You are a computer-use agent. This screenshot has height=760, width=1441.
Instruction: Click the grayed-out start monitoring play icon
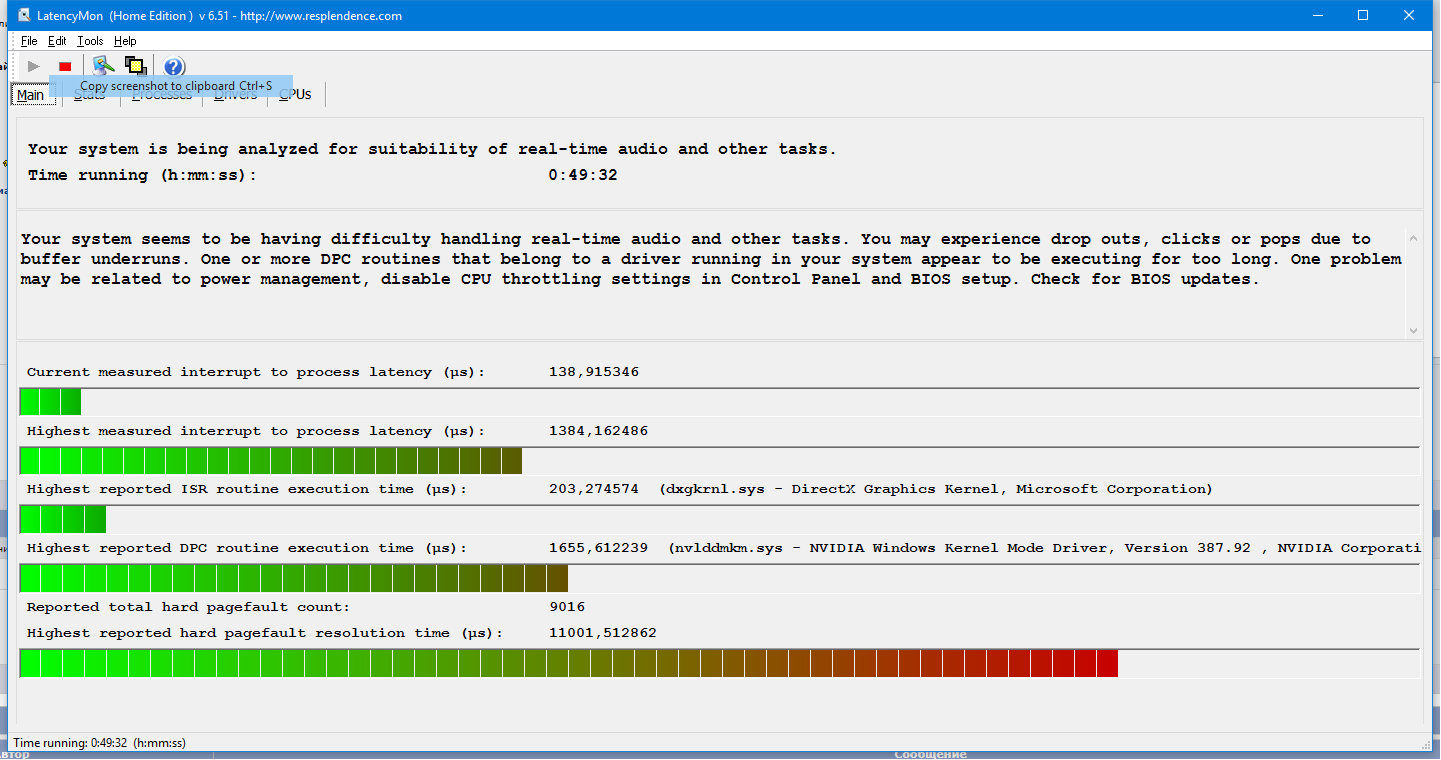pyautogui.click(x=34, y=66)
